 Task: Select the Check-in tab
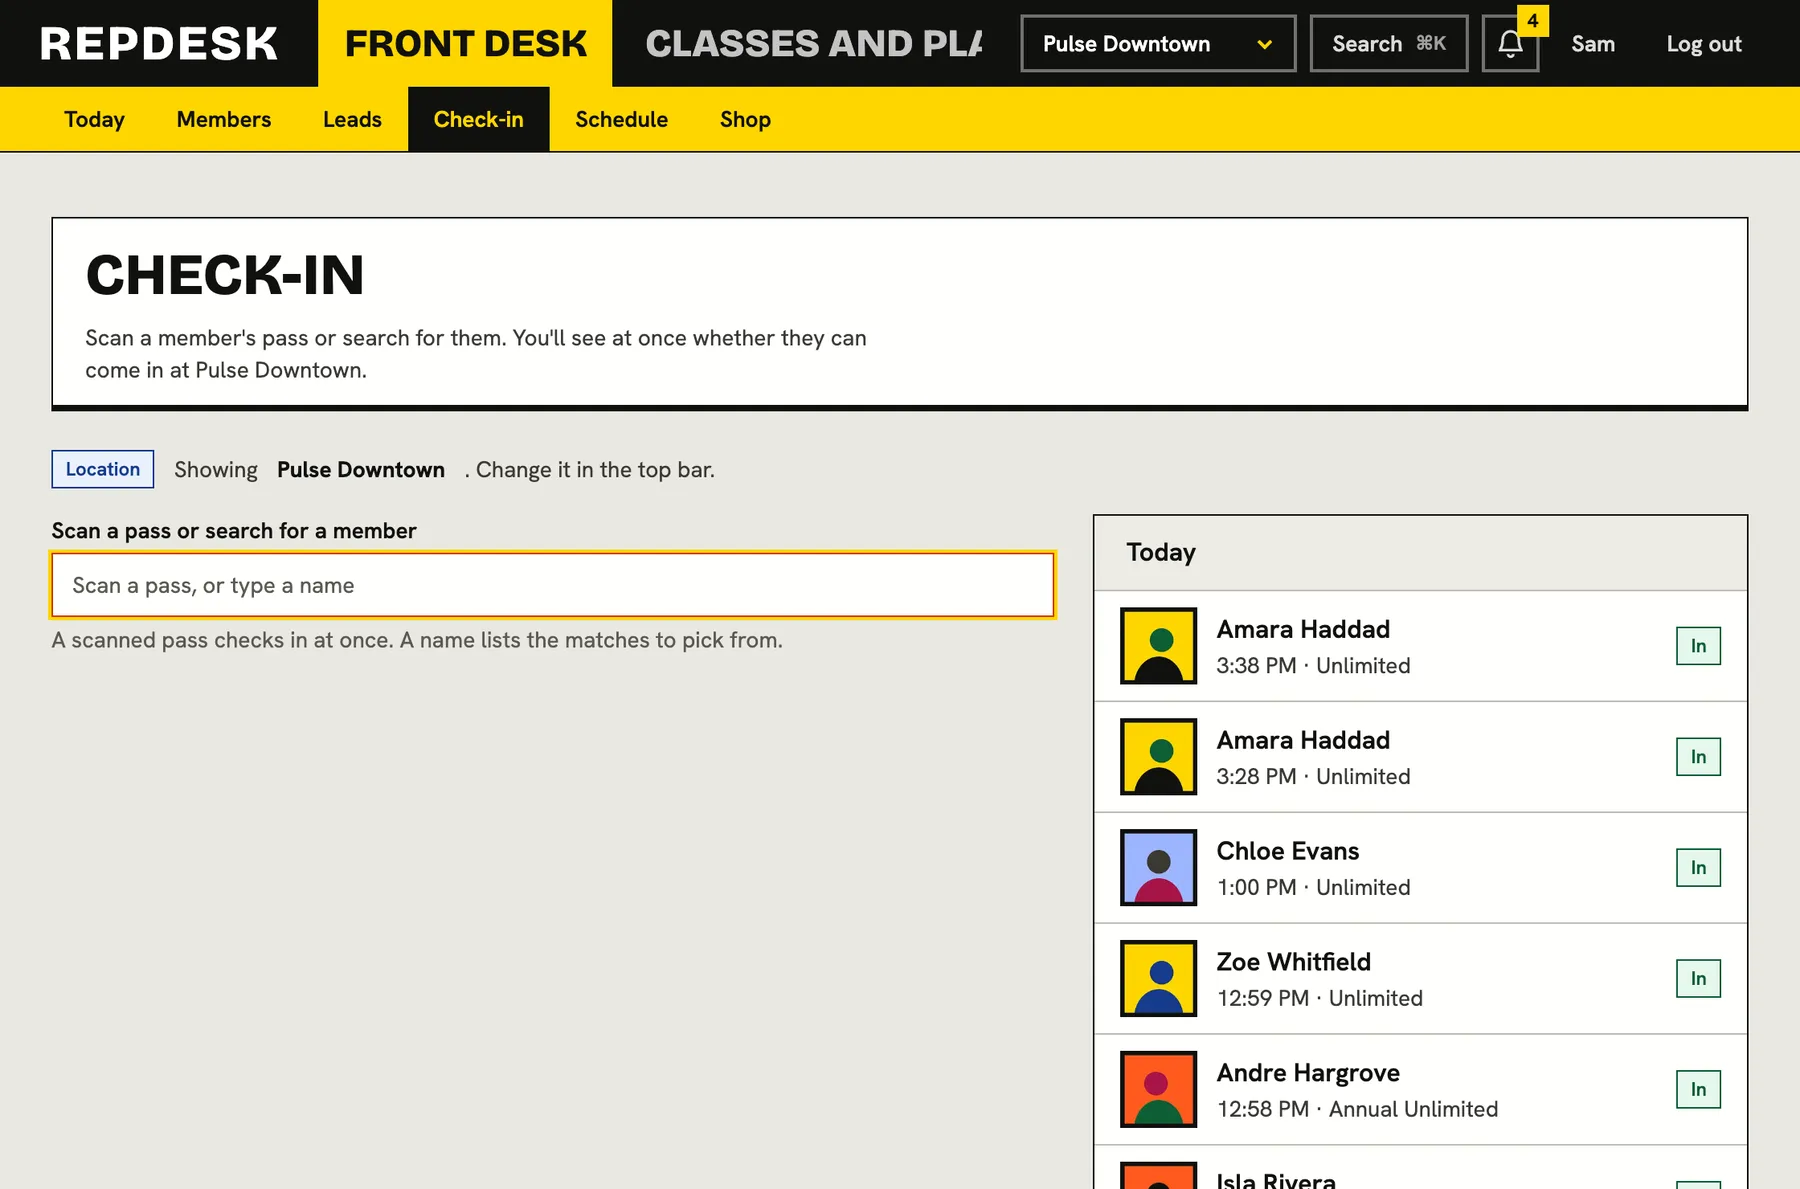point(478,120)
